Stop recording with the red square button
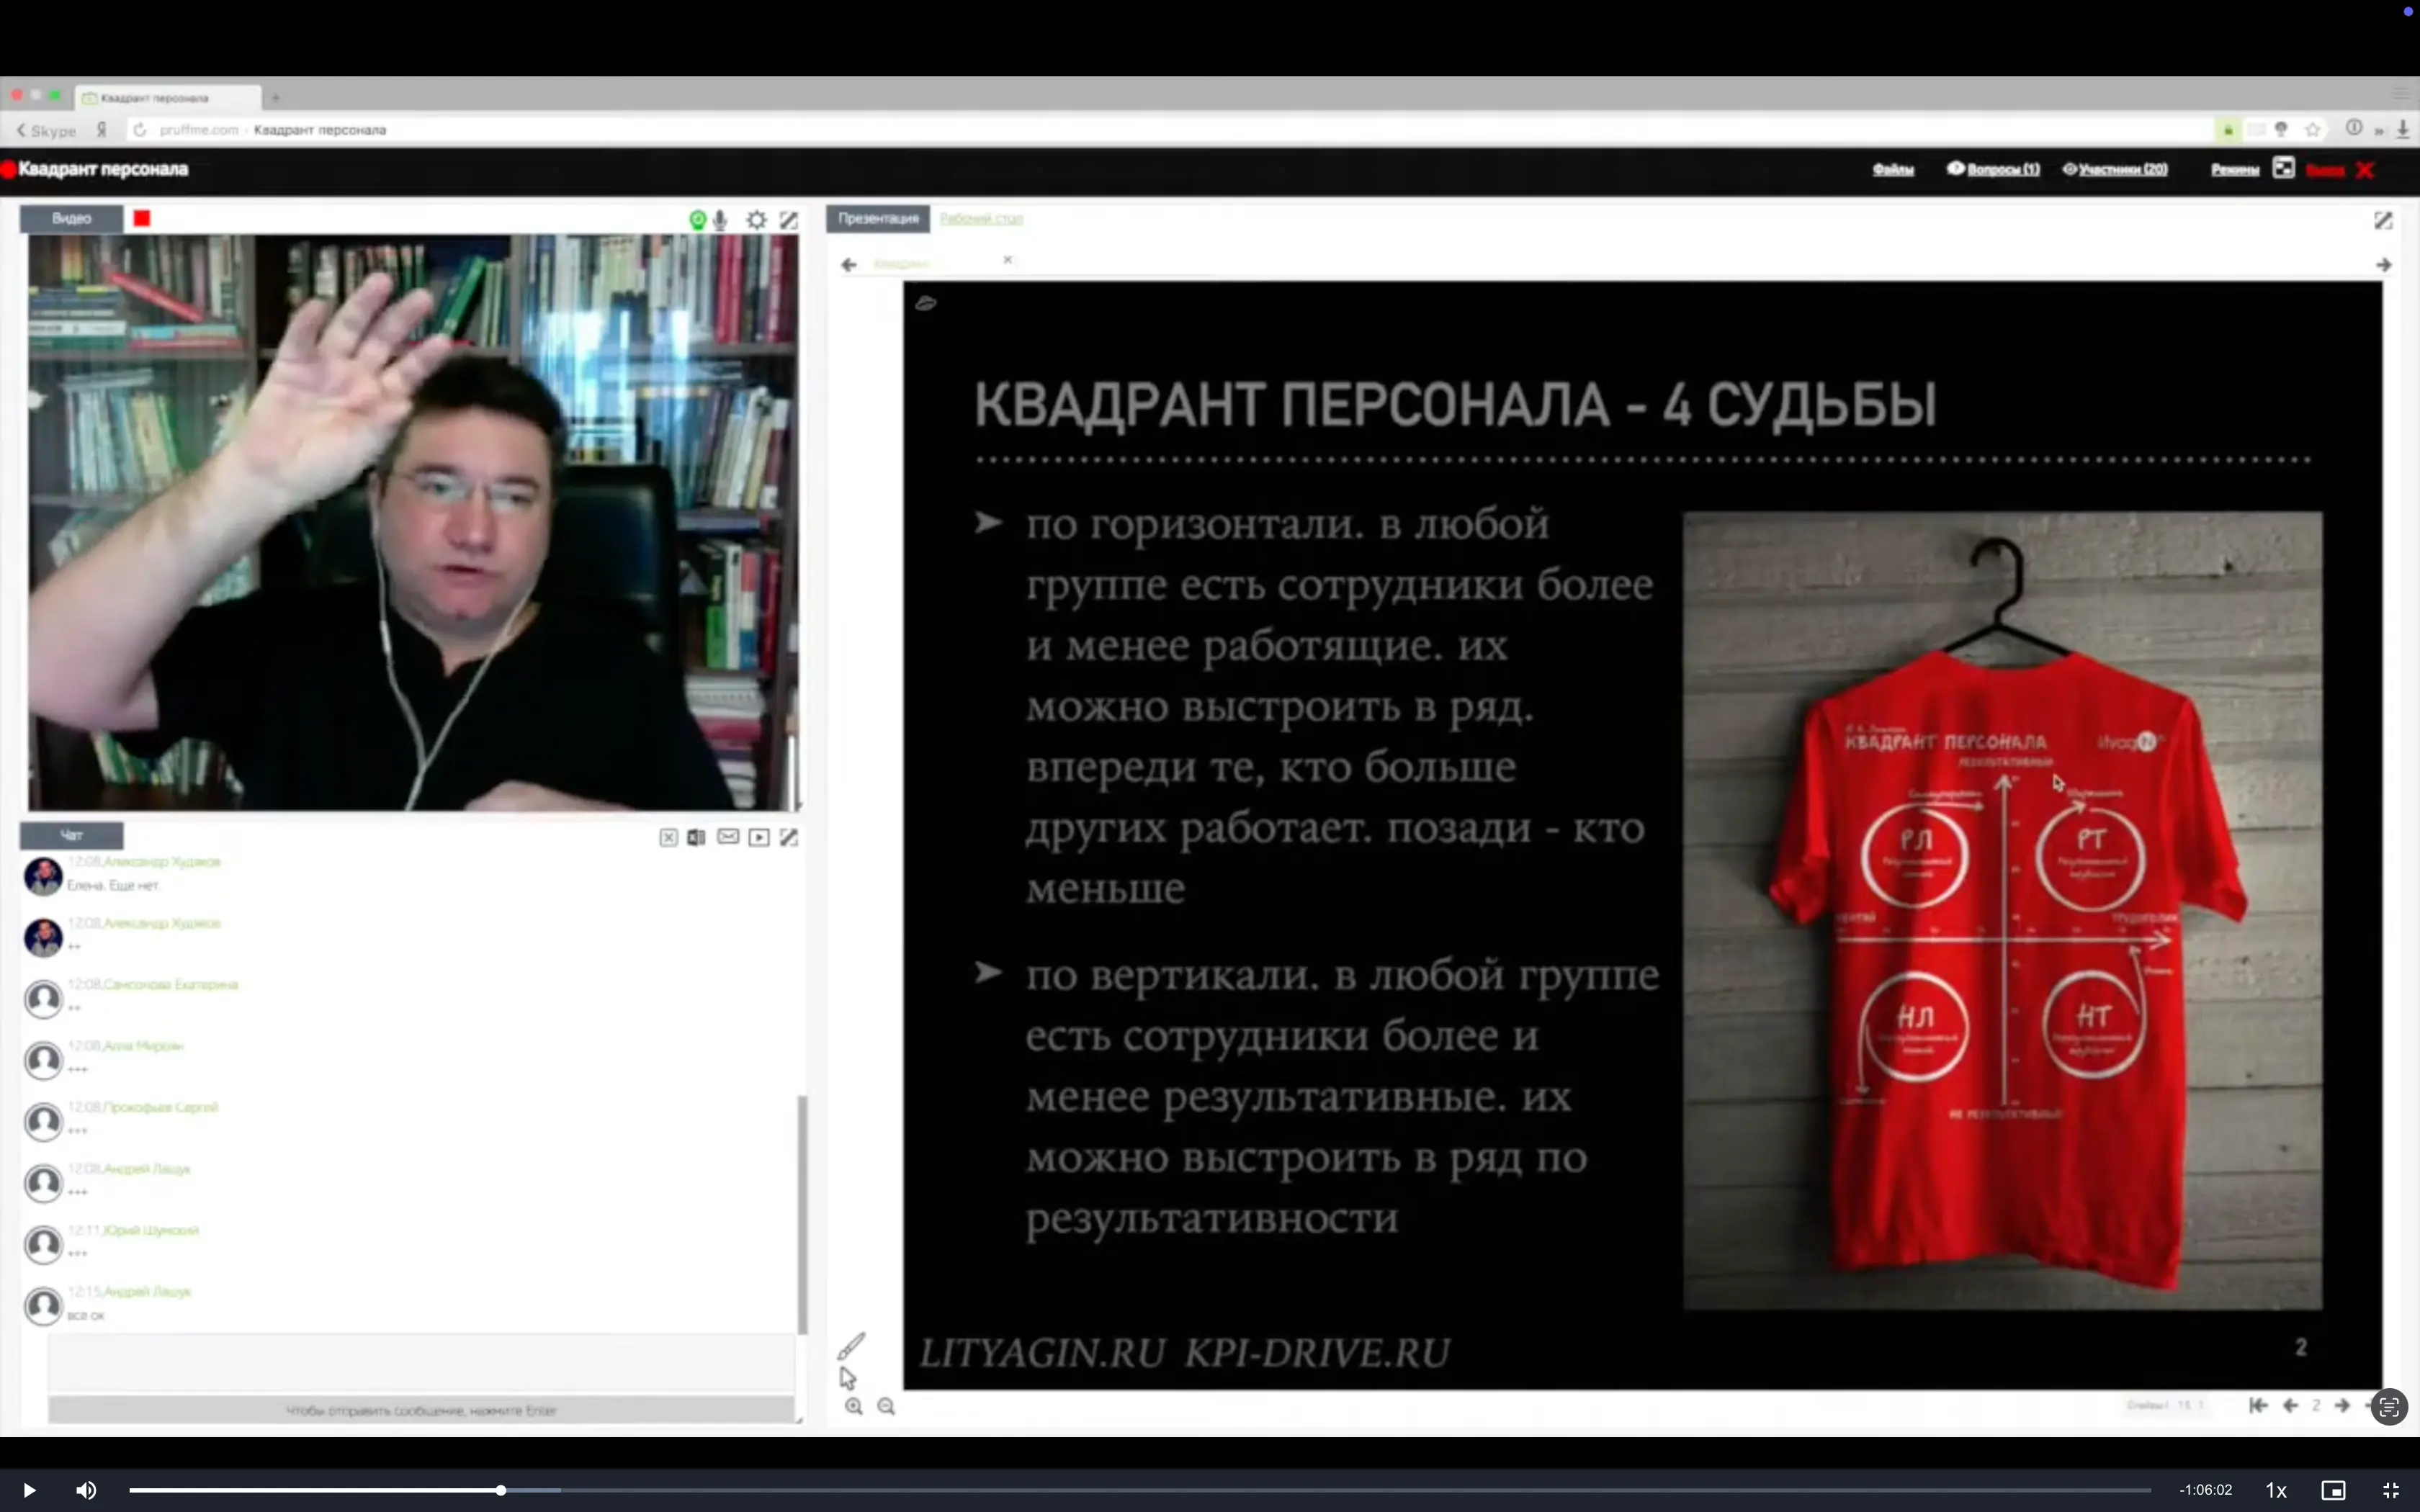 [x=142, y=218]
